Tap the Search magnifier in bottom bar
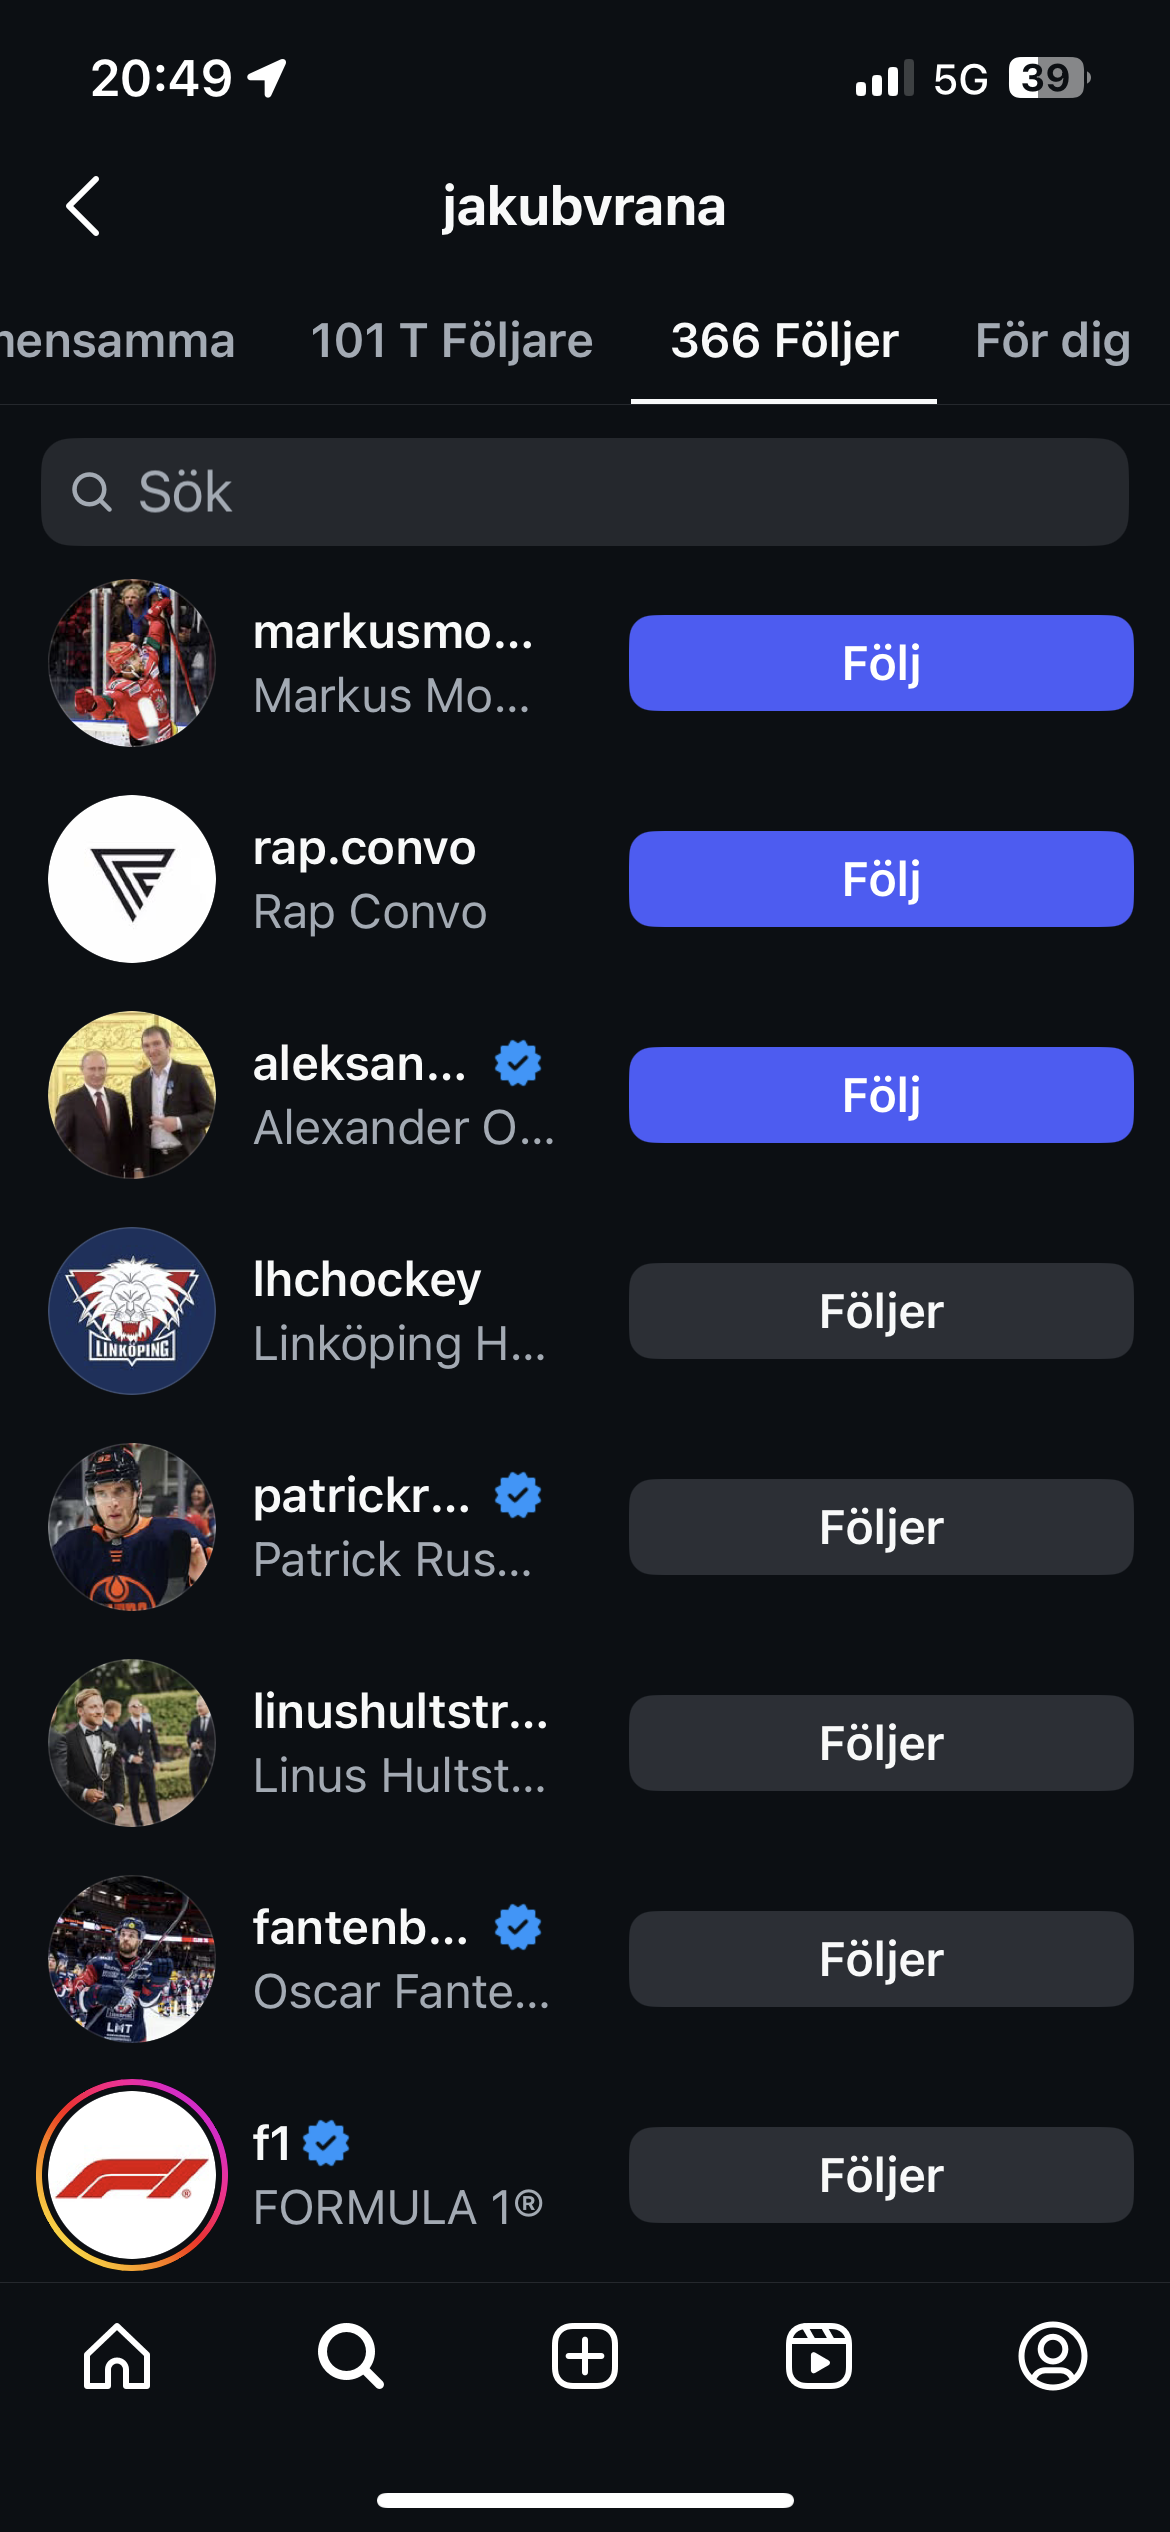The image size is (1170, 2532). point(350,2356)
